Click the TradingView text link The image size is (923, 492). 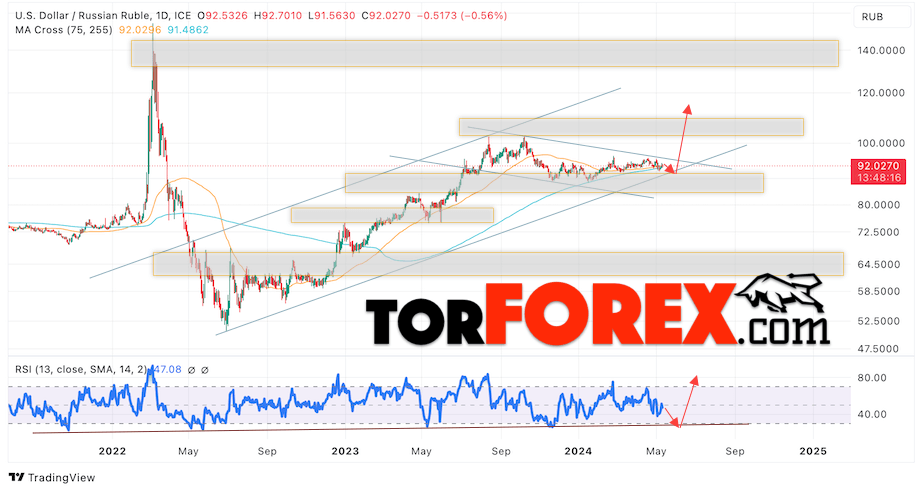[x=61, y=477]
